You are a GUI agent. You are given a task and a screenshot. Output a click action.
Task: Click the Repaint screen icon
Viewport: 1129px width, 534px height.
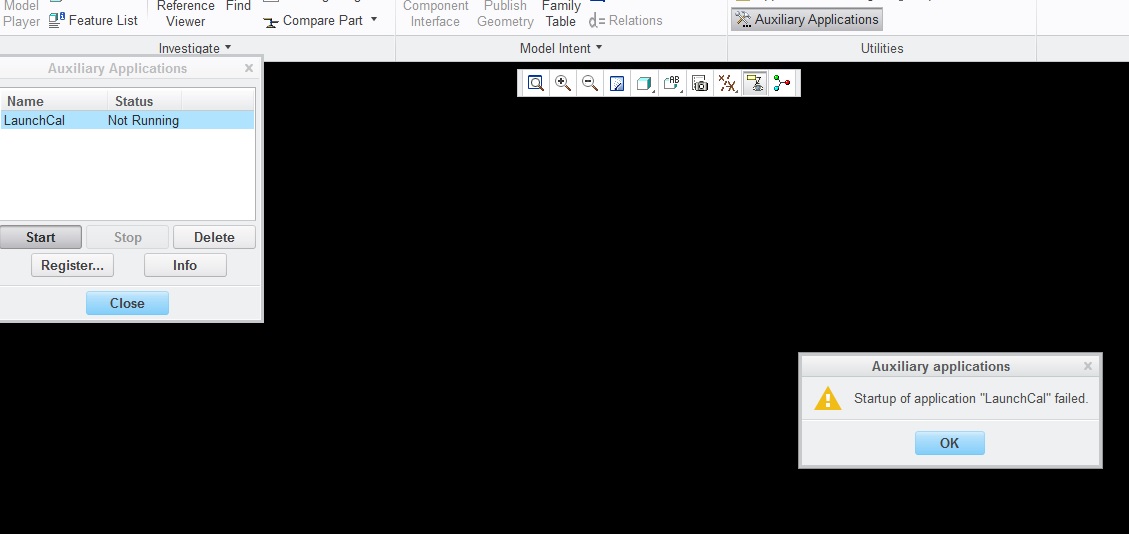pos(617,83)
